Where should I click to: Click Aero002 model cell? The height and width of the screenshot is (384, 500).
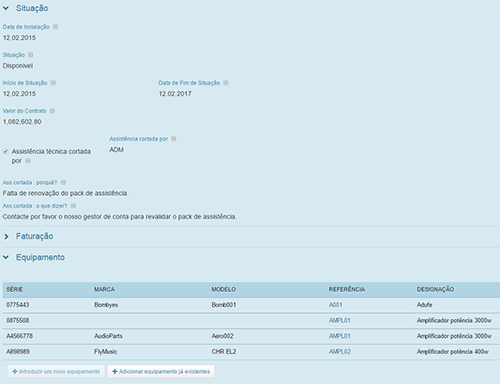[222, 336]
